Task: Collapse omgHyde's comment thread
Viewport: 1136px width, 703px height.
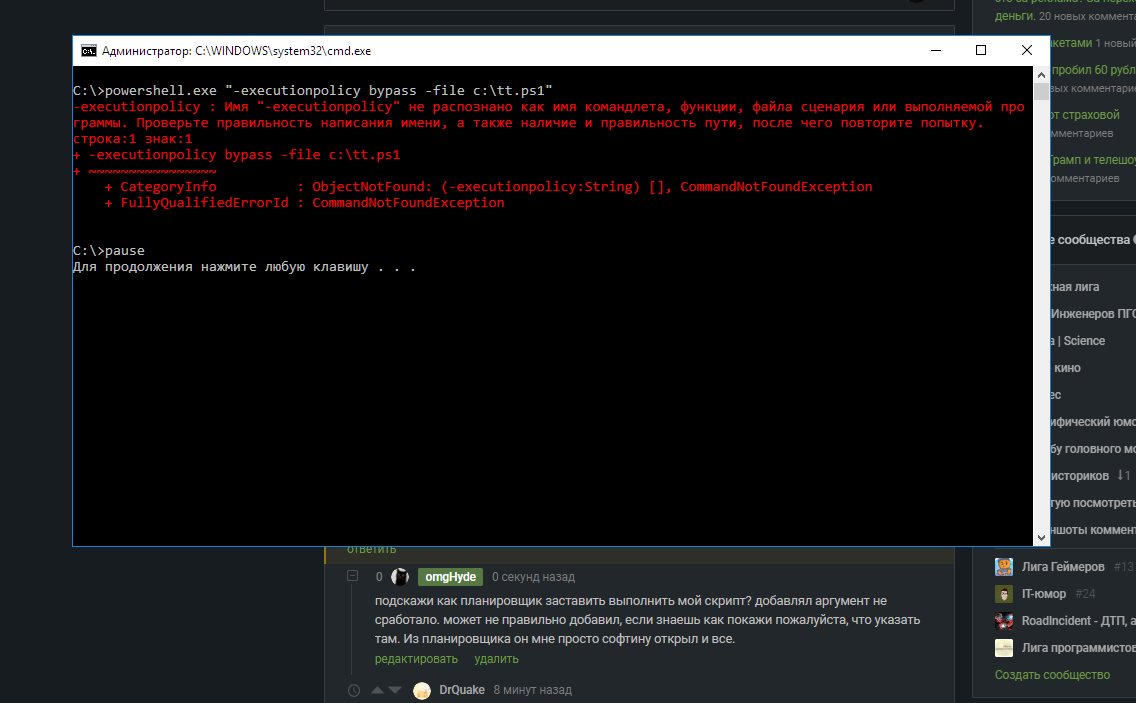Action: pyautogui.click(x=353, y=577)
